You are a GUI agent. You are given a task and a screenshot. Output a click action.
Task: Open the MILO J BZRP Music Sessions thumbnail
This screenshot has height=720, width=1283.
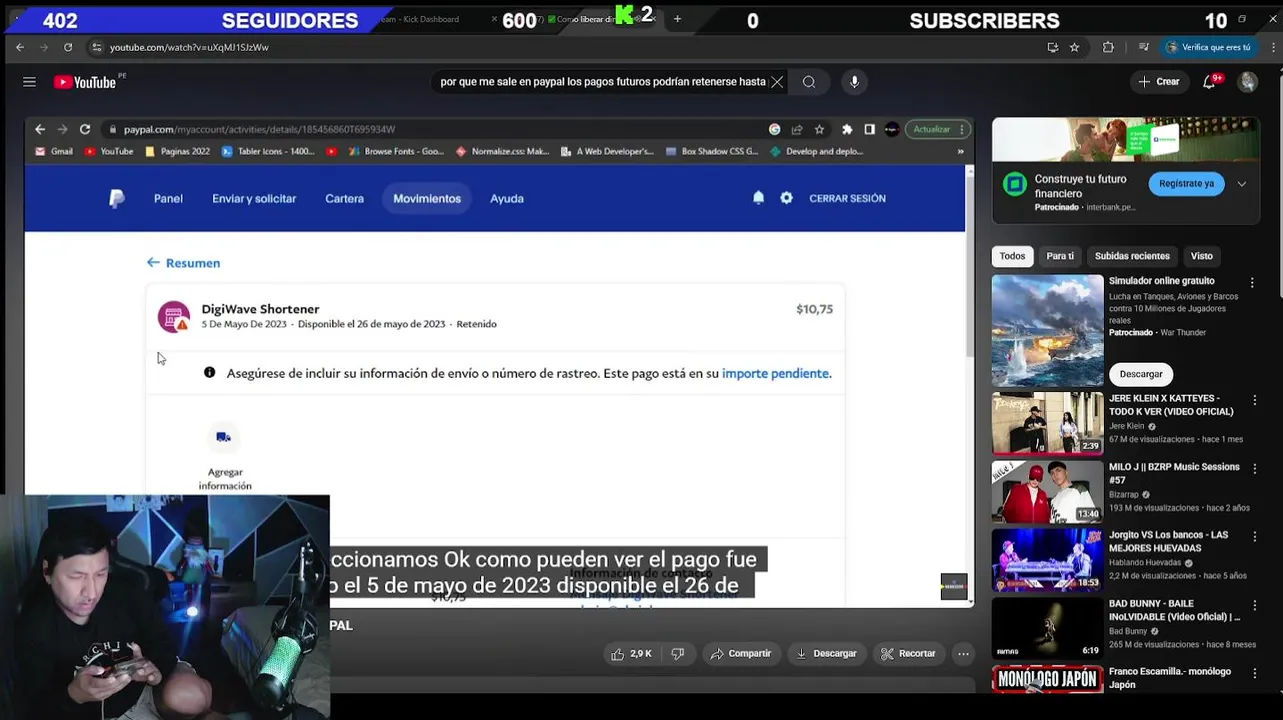(x=1047, y=491)
